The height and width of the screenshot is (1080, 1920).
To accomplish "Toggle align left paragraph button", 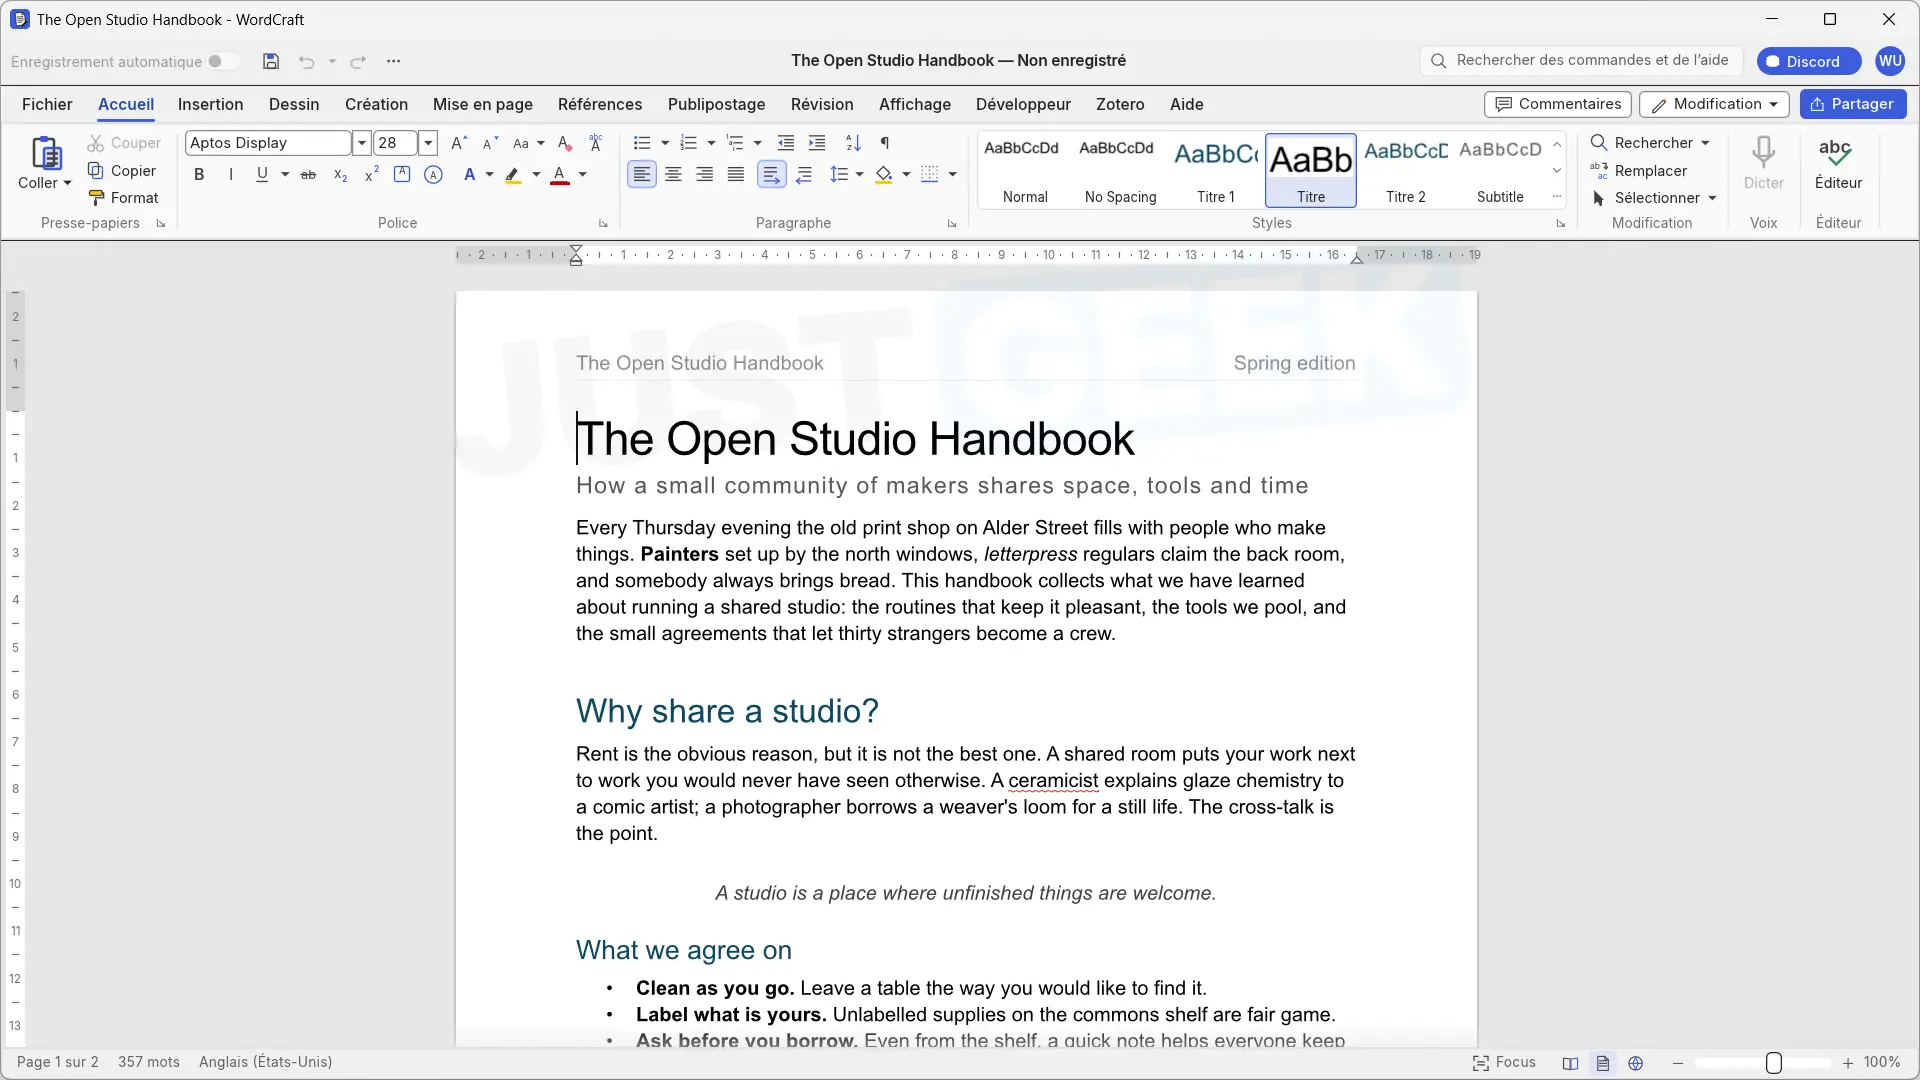I will click(x=642, y=175).
